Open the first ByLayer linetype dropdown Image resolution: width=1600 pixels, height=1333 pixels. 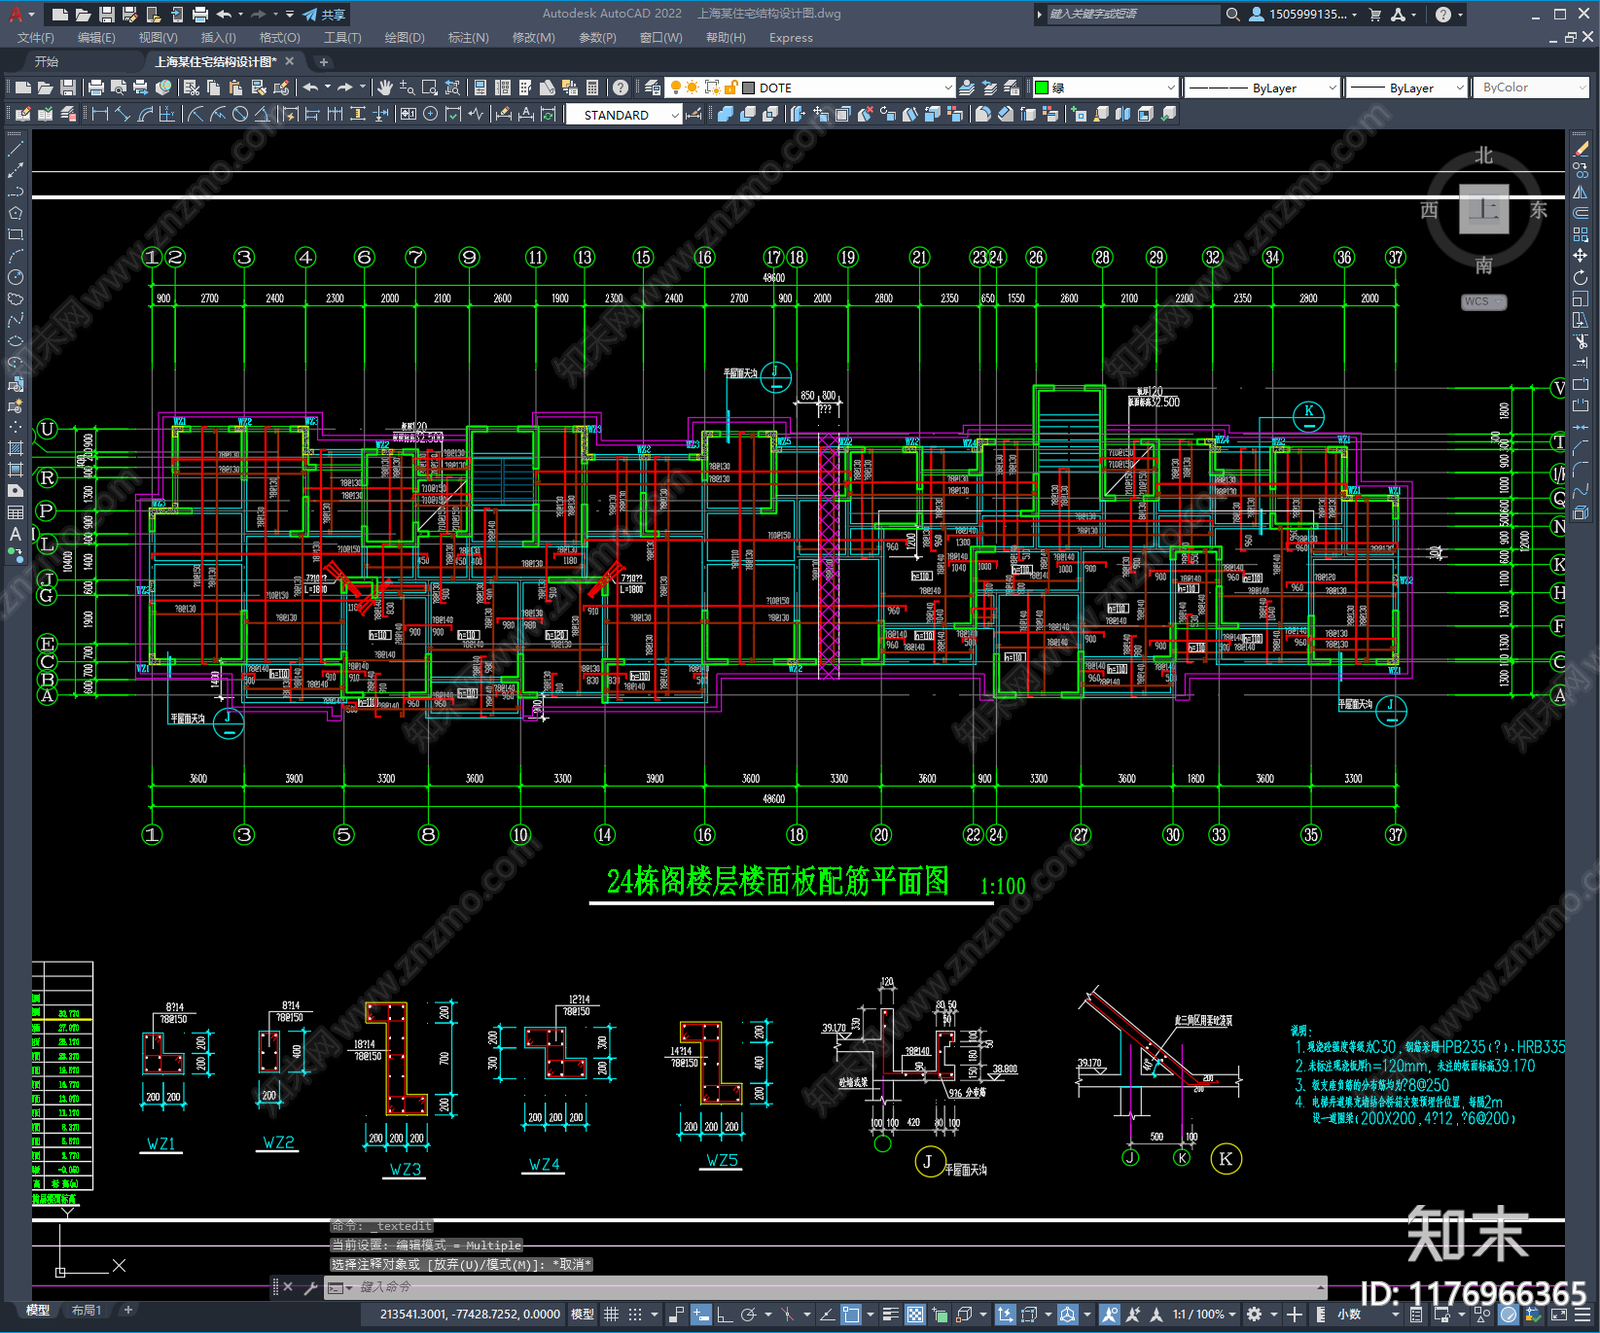point(1262,88)
